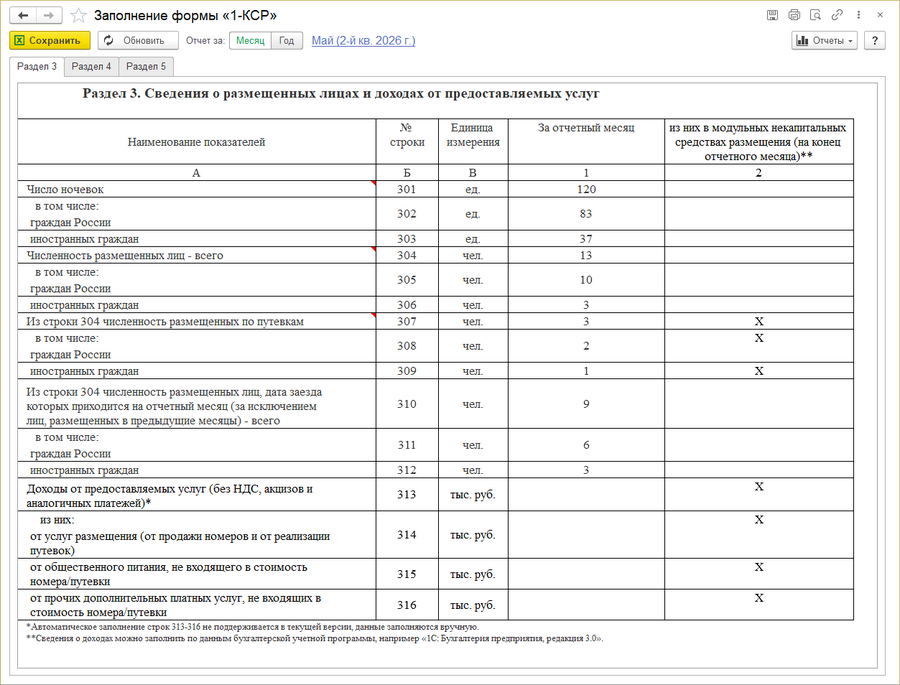Open print preview magnifier icon
Screen dimensions: 900x685
(815, 15)
